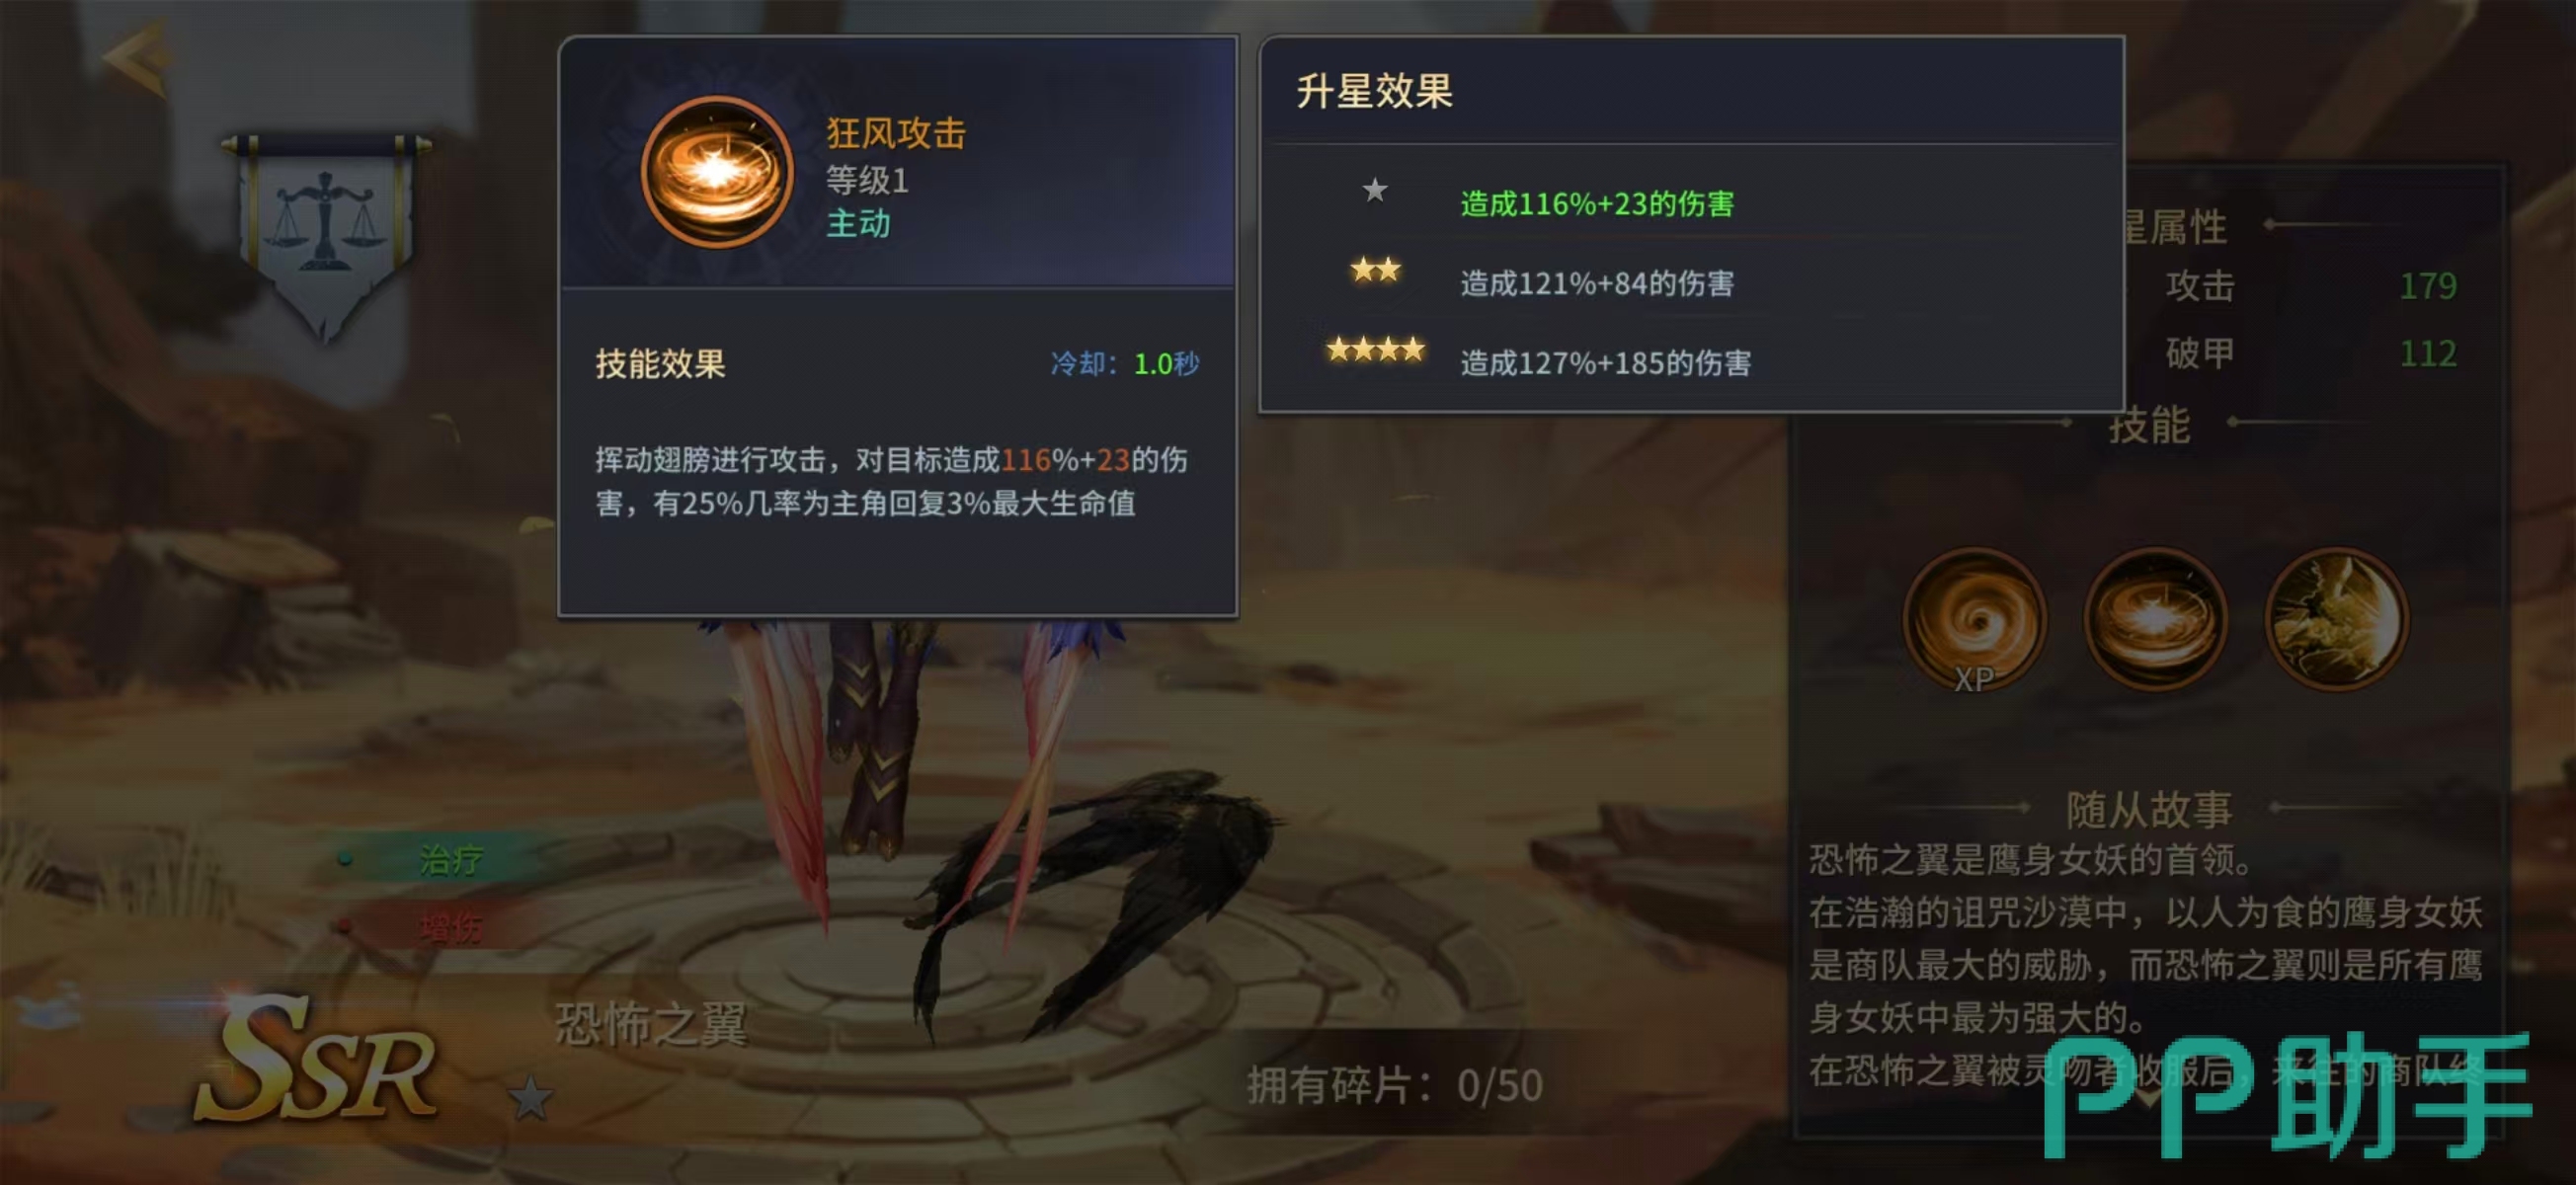This screenshot has width=2576, height=1185.
Task: Tap the back arrow icon
Action: pos(137,60)
